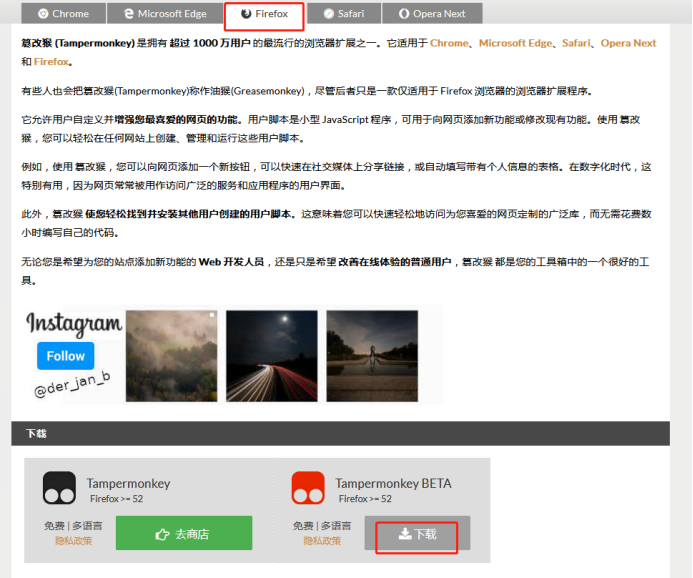
Task: Click the green 去商店 button
Action: click(x=184, y=533)
